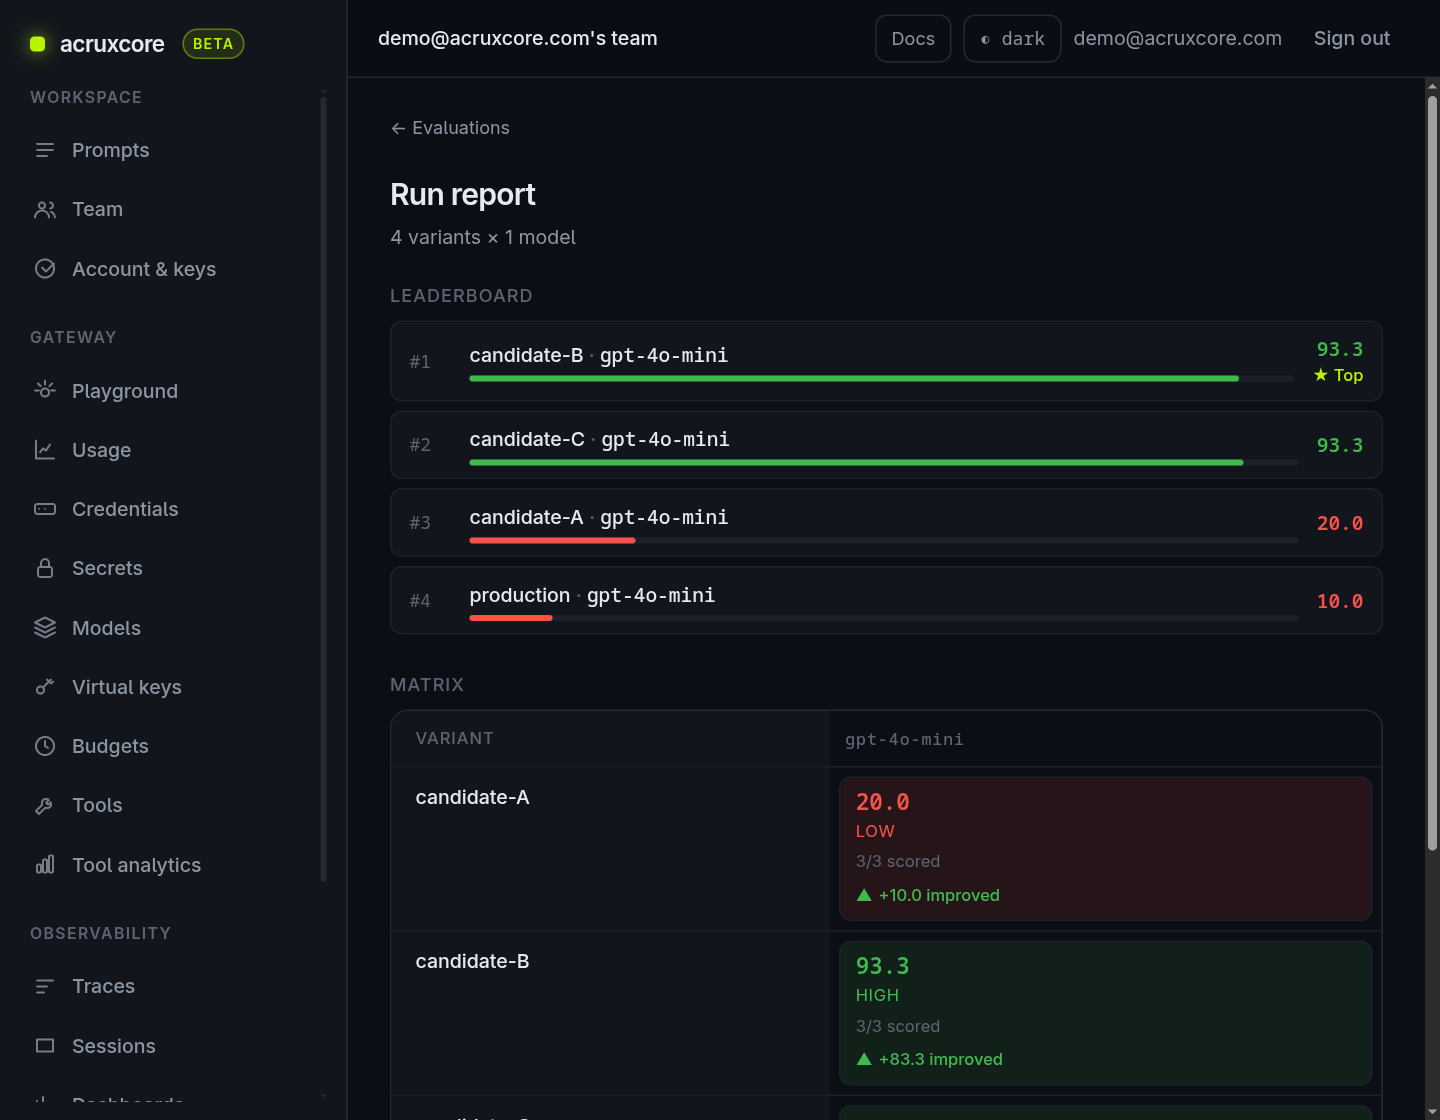The width and height of the screenshot is (1440, 1120).
Task: Select the #1 candidate-B leaderboard row
Action: click(886, 361)
